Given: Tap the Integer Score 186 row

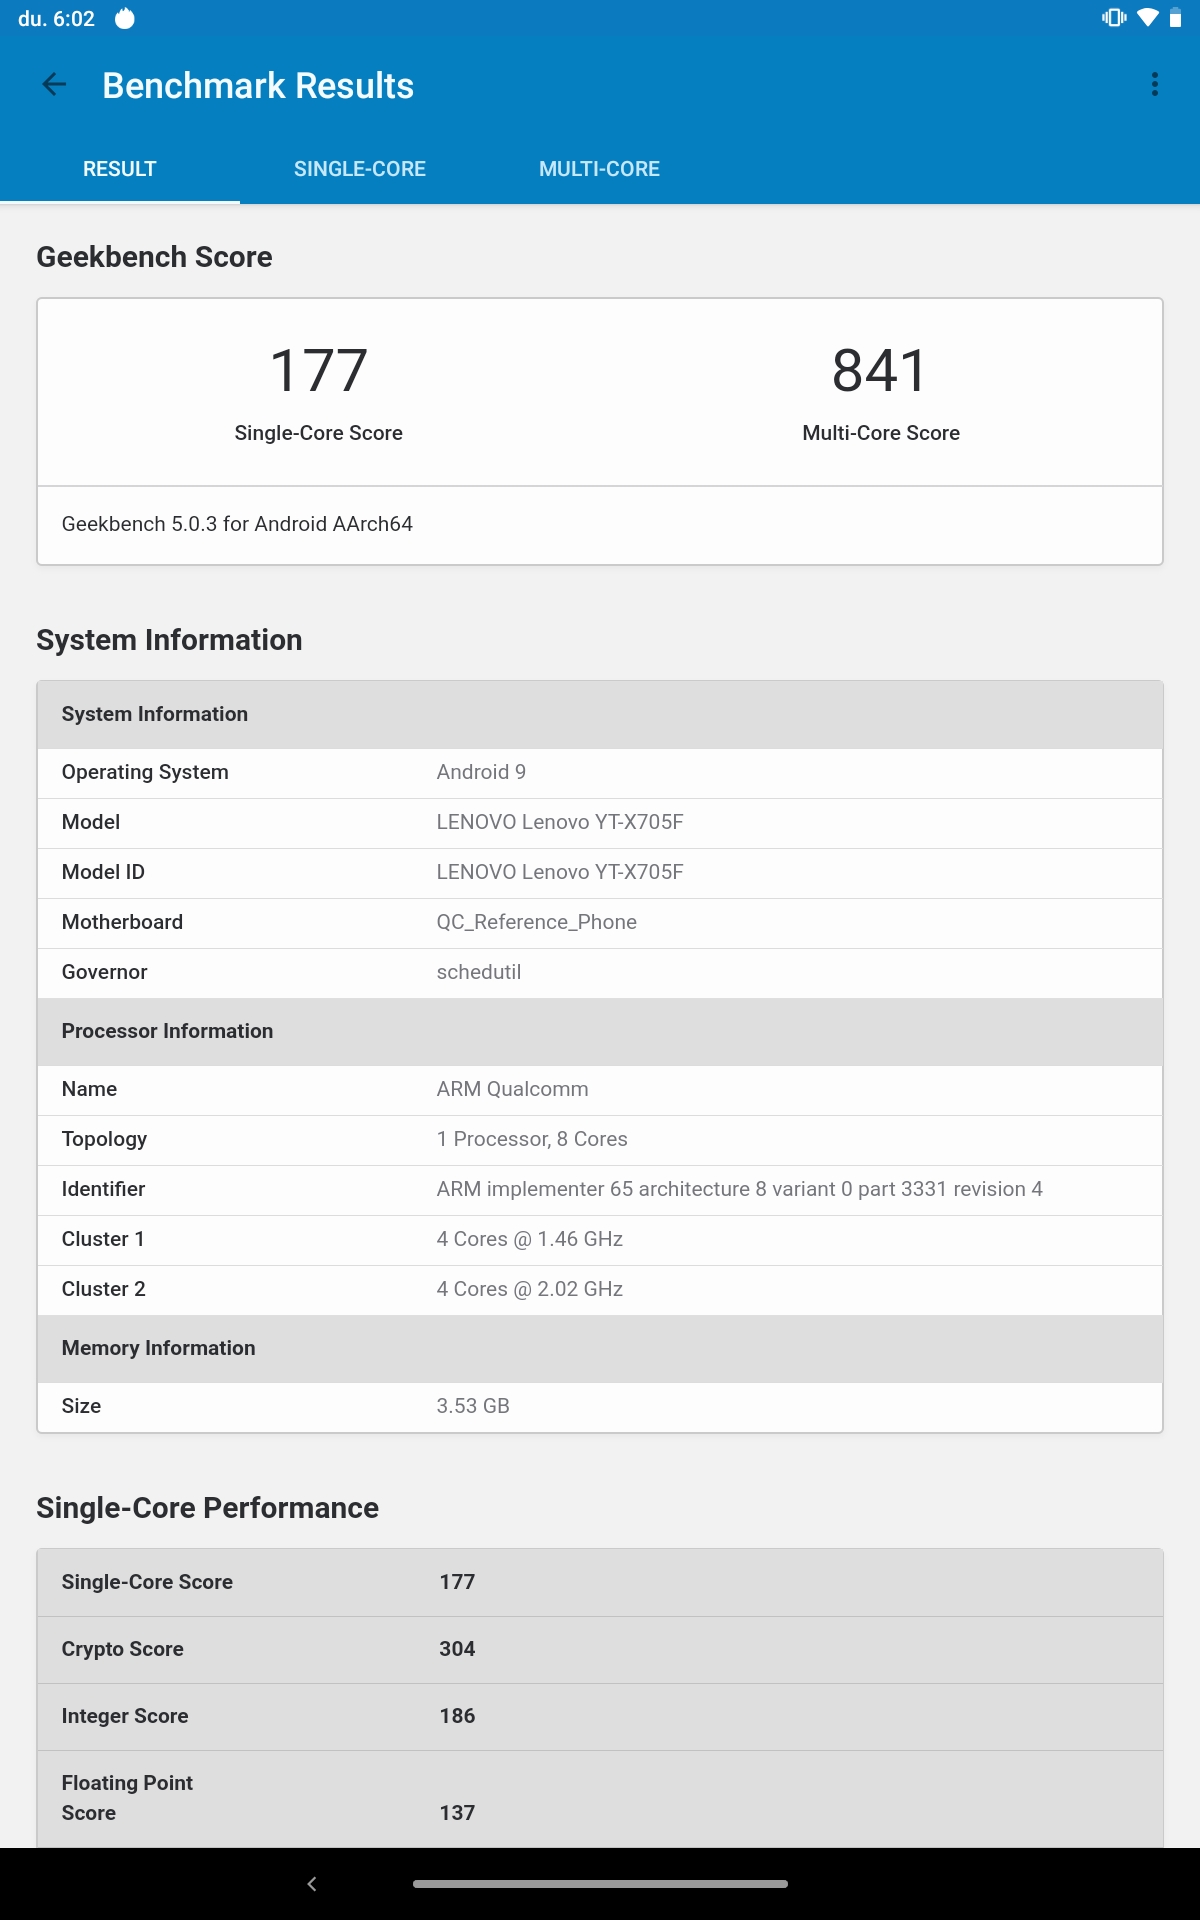Looking at the screenshot, I should pos(600,1716).
